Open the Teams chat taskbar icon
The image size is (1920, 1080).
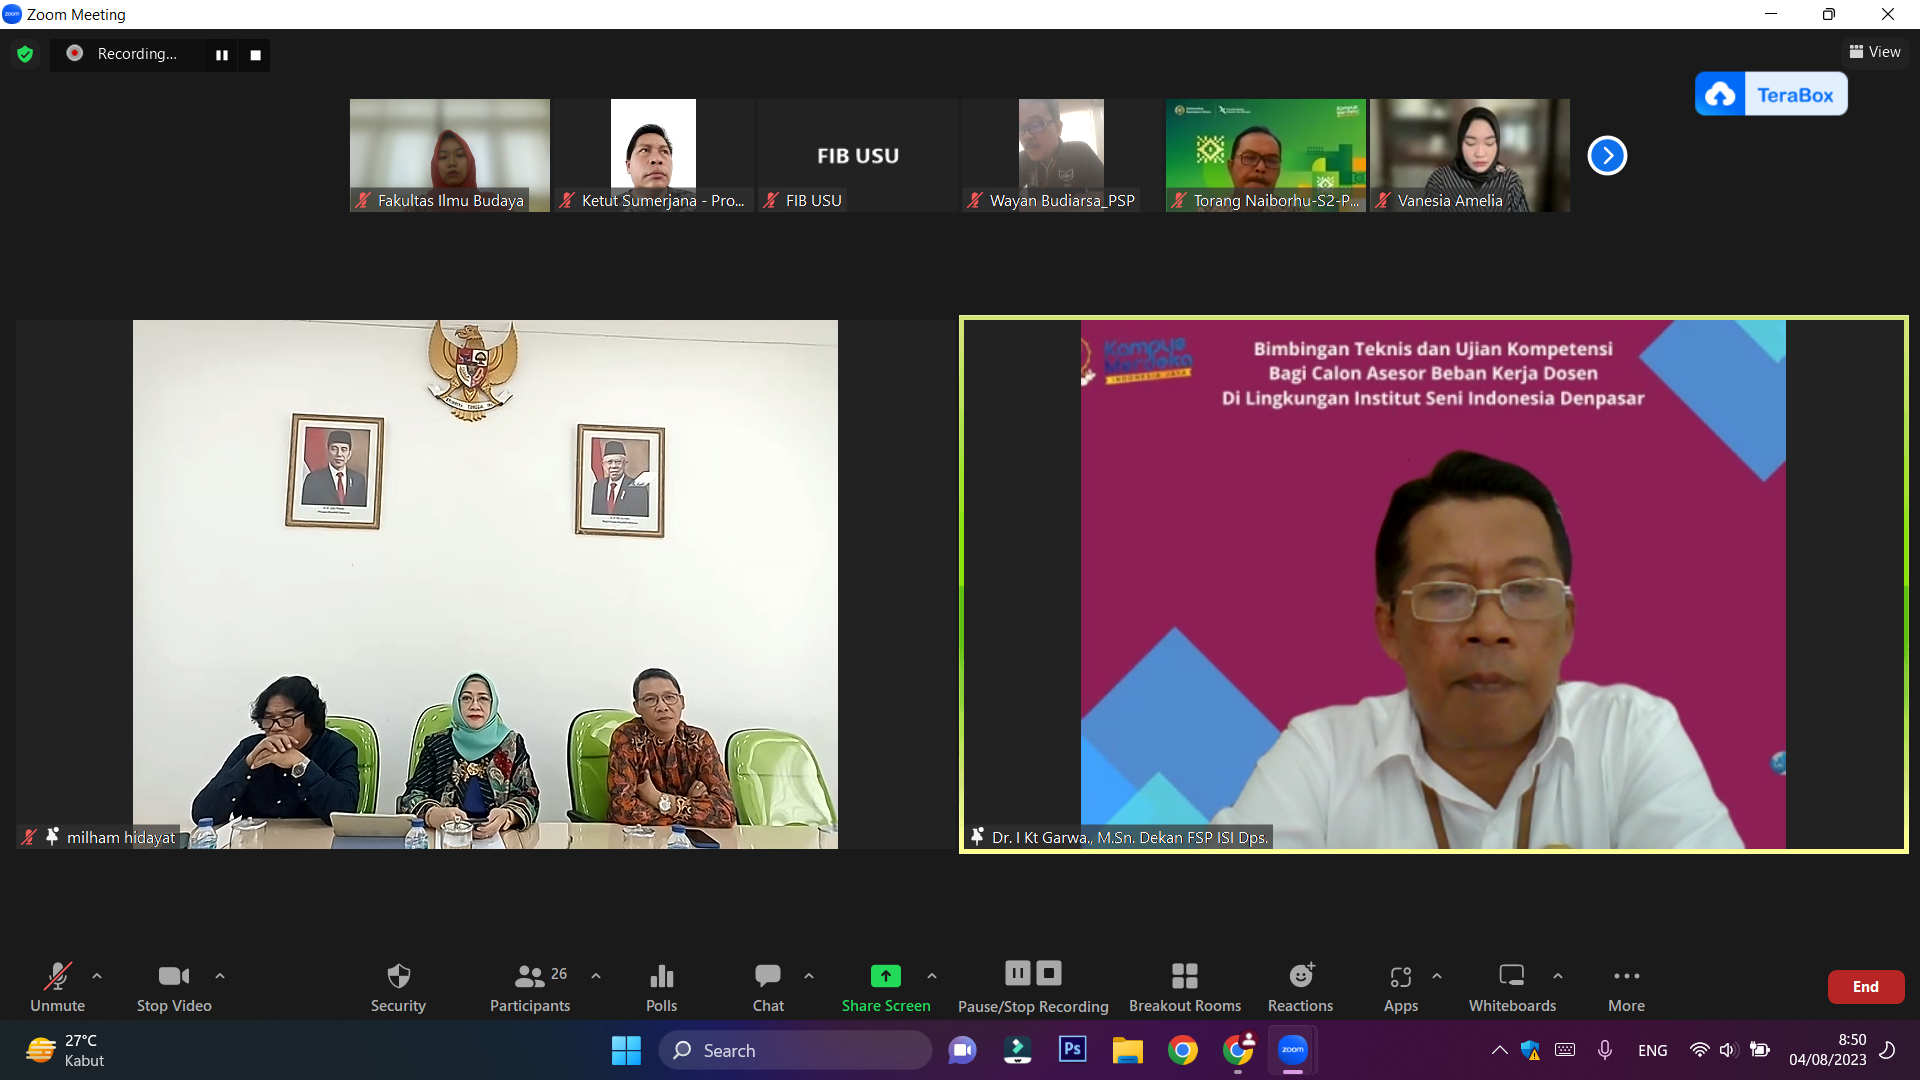(x=962, y=1050)
